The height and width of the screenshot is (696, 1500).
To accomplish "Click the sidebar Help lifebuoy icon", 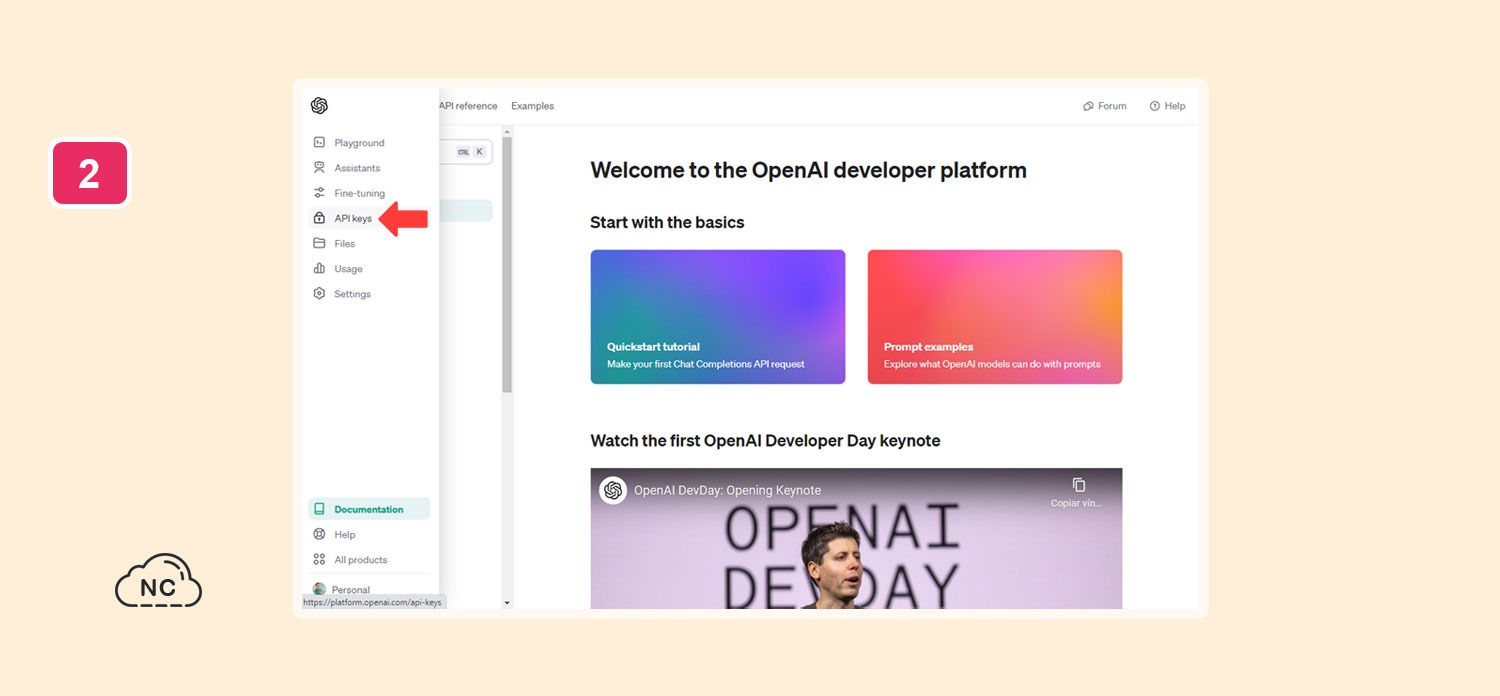I will pyautogui.click(x=319, y=534).
